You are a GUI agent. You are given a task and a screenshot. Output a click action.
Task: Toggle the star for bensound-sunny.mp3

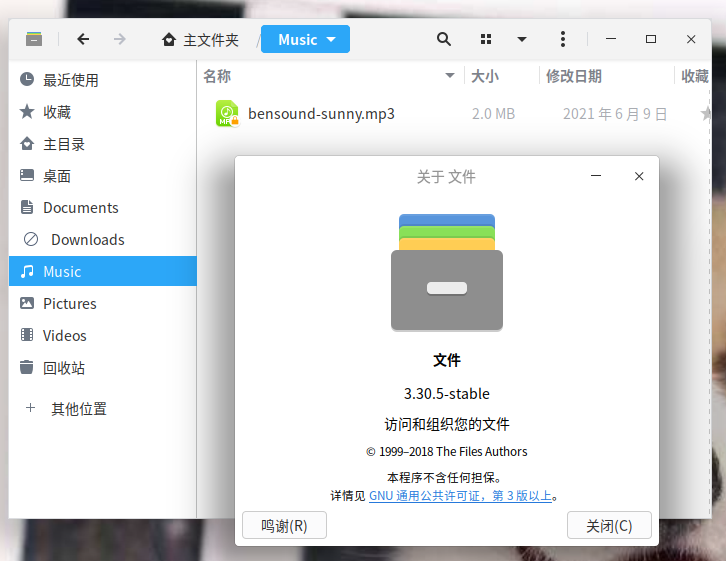[x=706, y=113]
